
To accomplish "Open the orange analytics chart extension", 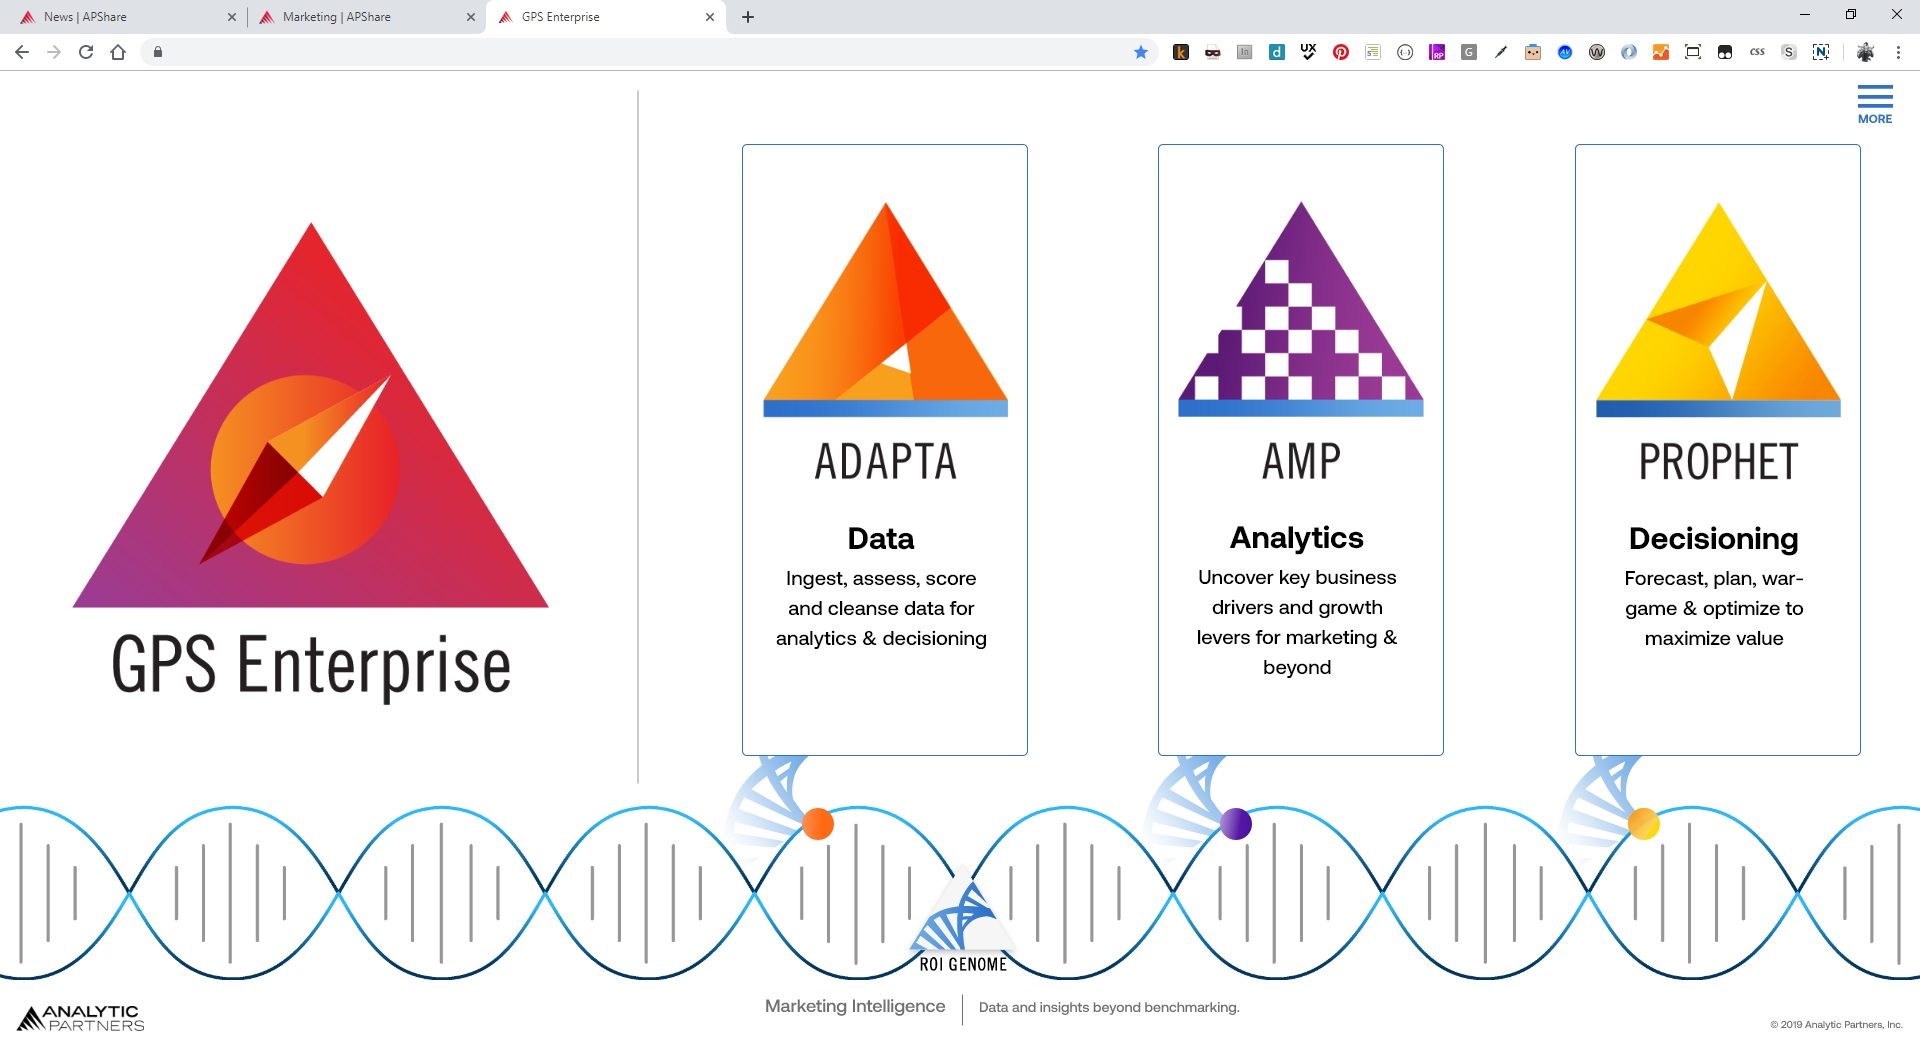I will point(1661,52).
